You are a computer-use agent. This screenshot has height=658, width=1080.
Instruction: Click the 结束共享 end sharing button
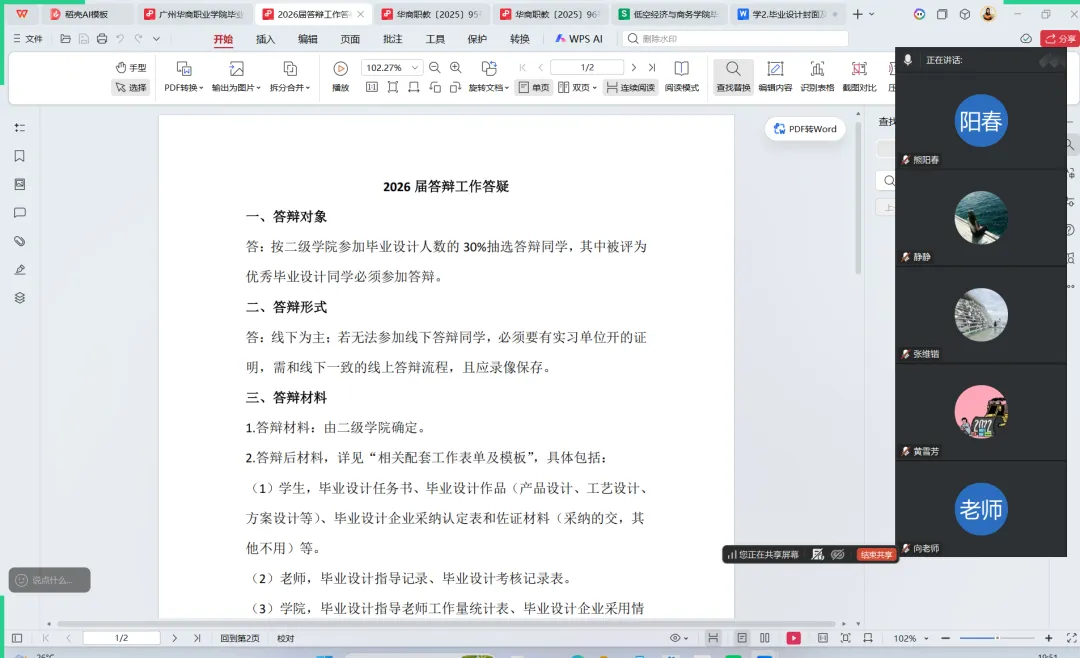876,553
